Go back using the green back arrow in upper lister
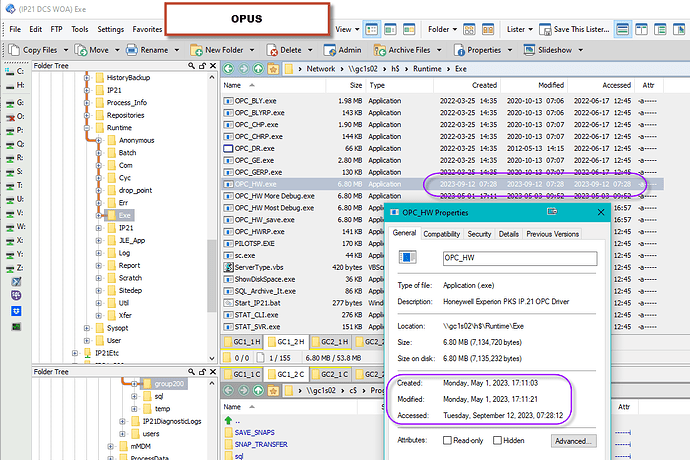The height and width of the screenshot is (460, 690). point(228,69)
